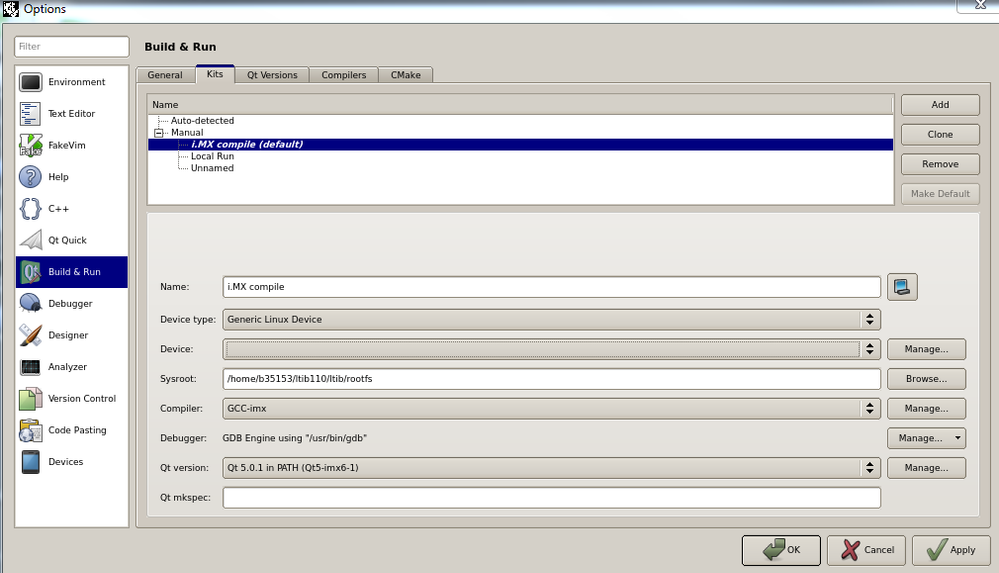Image resolution: width=999 pixels, height=573 pixels.
Task: Confirm with the OK button
Action: pos(781,550)
